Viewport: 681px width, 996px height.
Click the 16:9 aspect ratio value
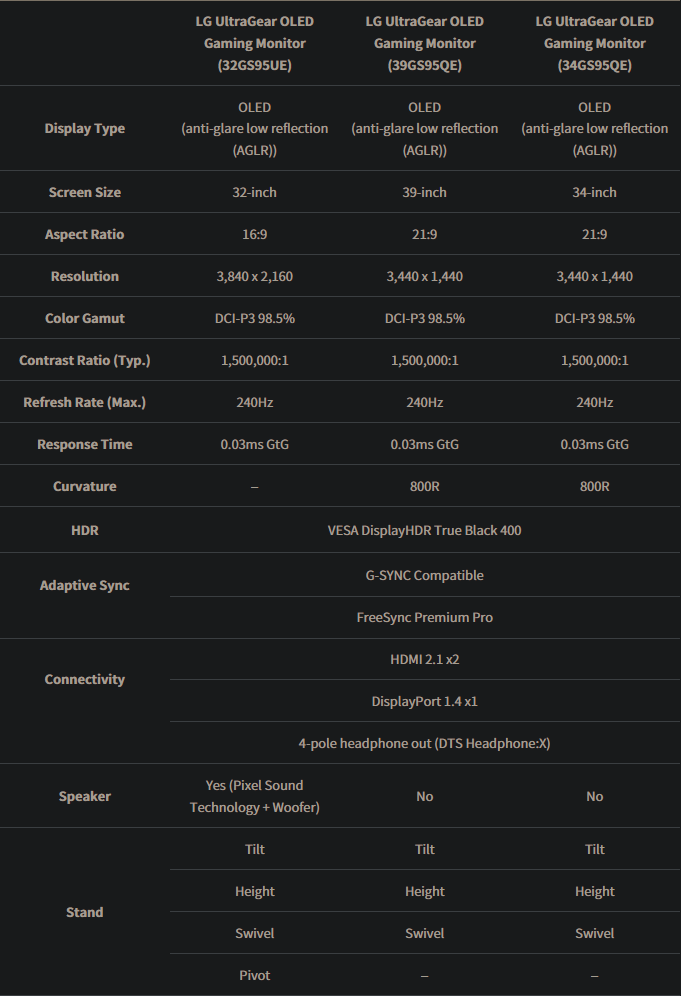254,234
